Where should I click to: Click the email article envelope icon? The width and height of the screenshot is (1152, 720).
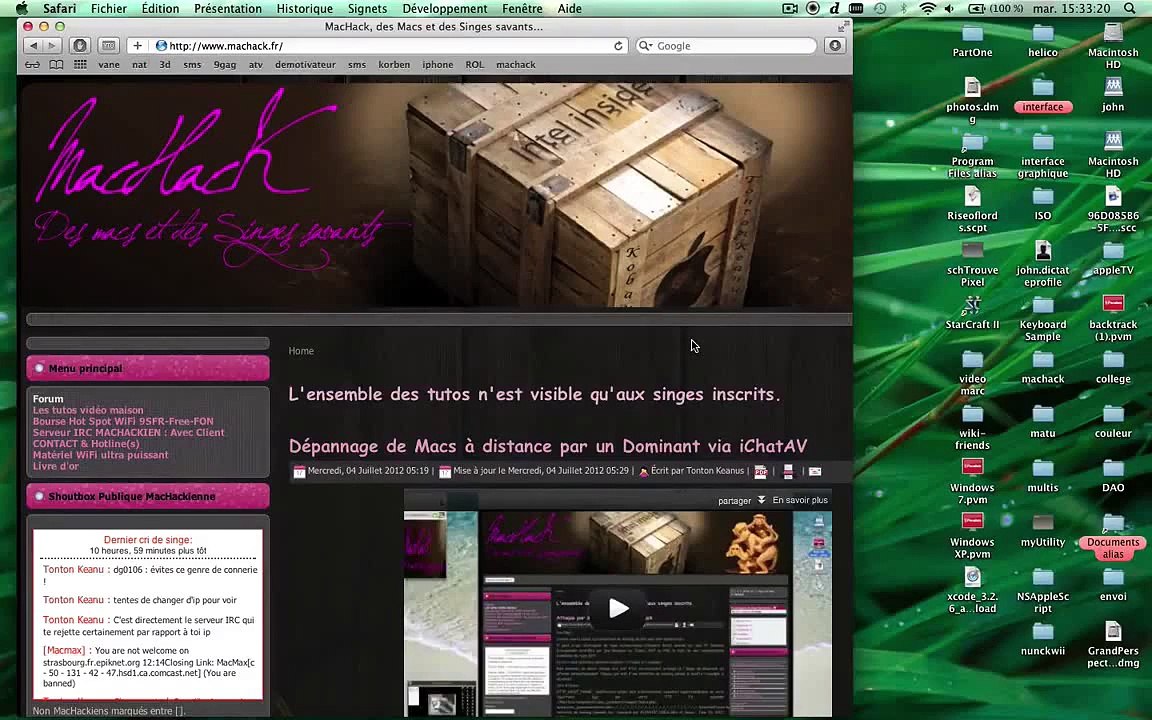(815, 472)
